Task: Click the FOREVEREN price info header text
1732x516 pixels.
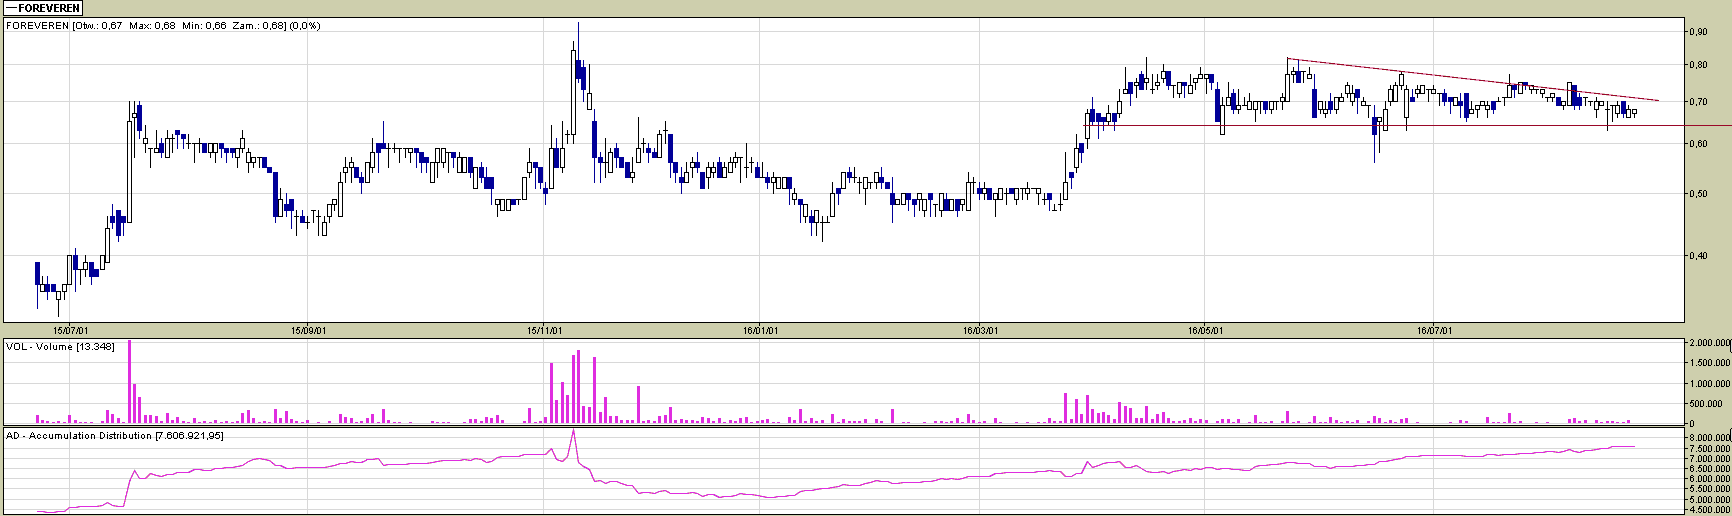Action: 163,26
